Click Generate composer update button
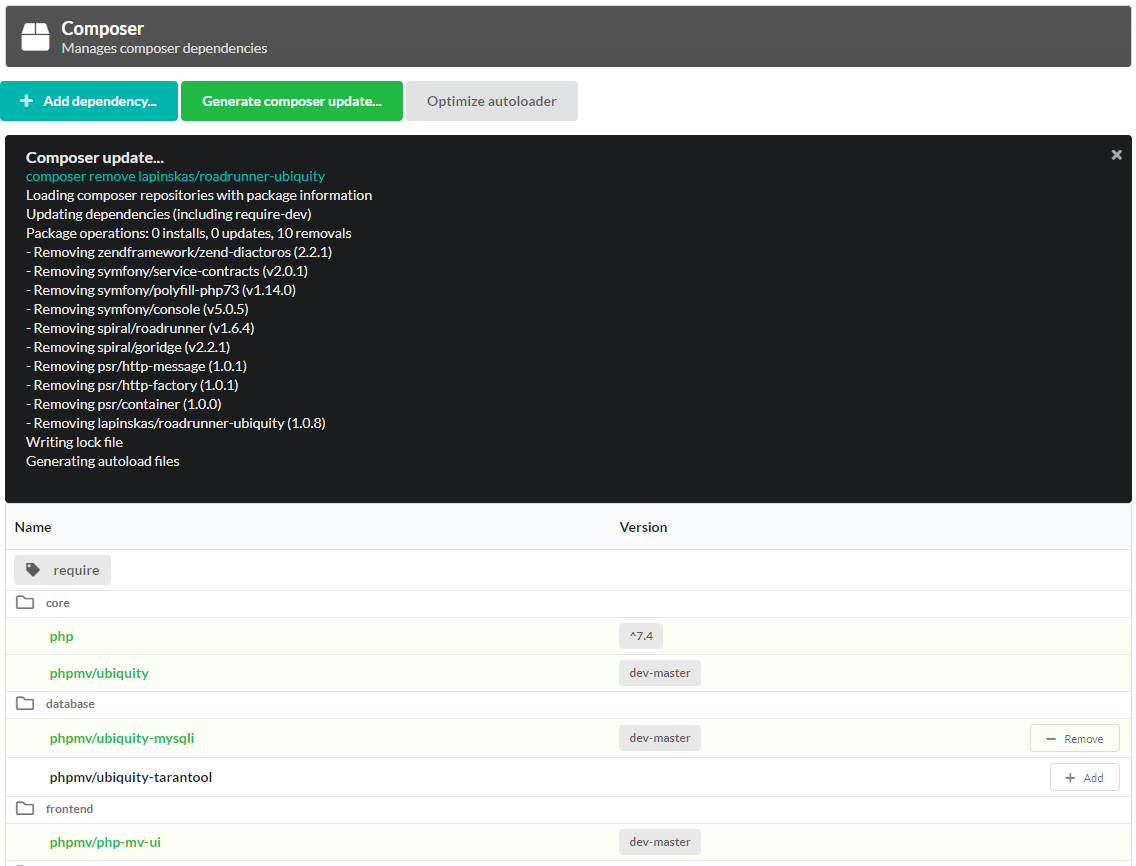 (291, 101)
